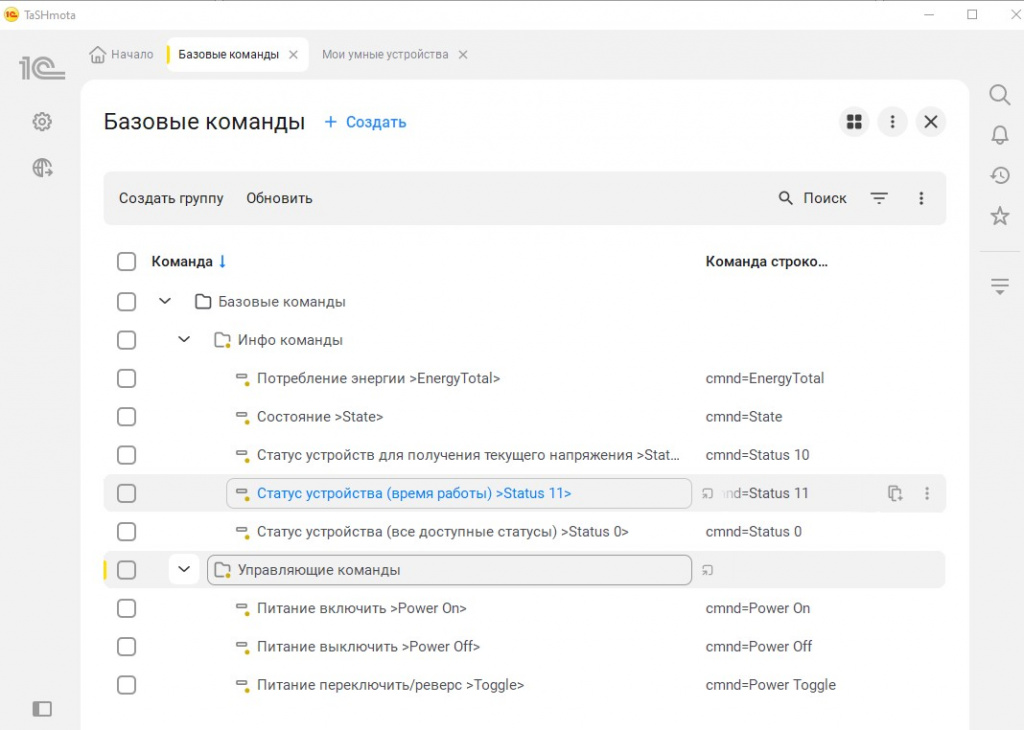1024x730 pixels.
Task: Open list filter settings icon near Поиск
Action: pyautogui.click(x=879, y=198)
